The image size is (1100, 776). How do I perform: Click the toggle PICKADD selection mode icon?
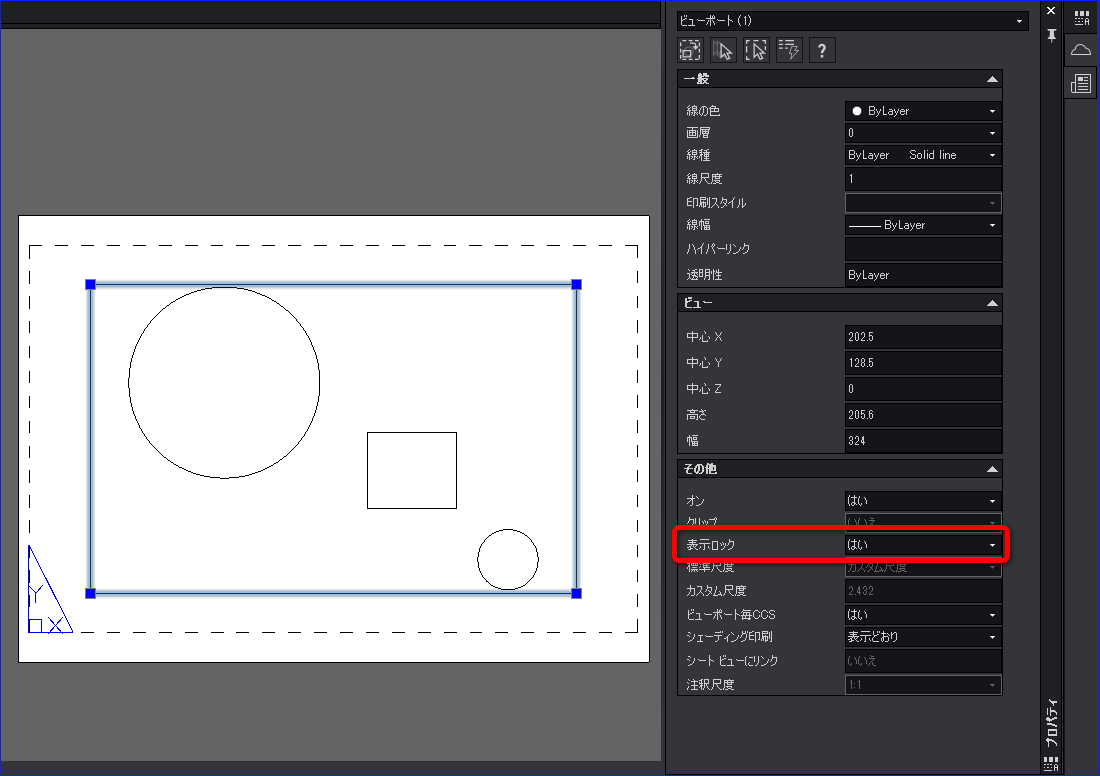coord(690,50)
